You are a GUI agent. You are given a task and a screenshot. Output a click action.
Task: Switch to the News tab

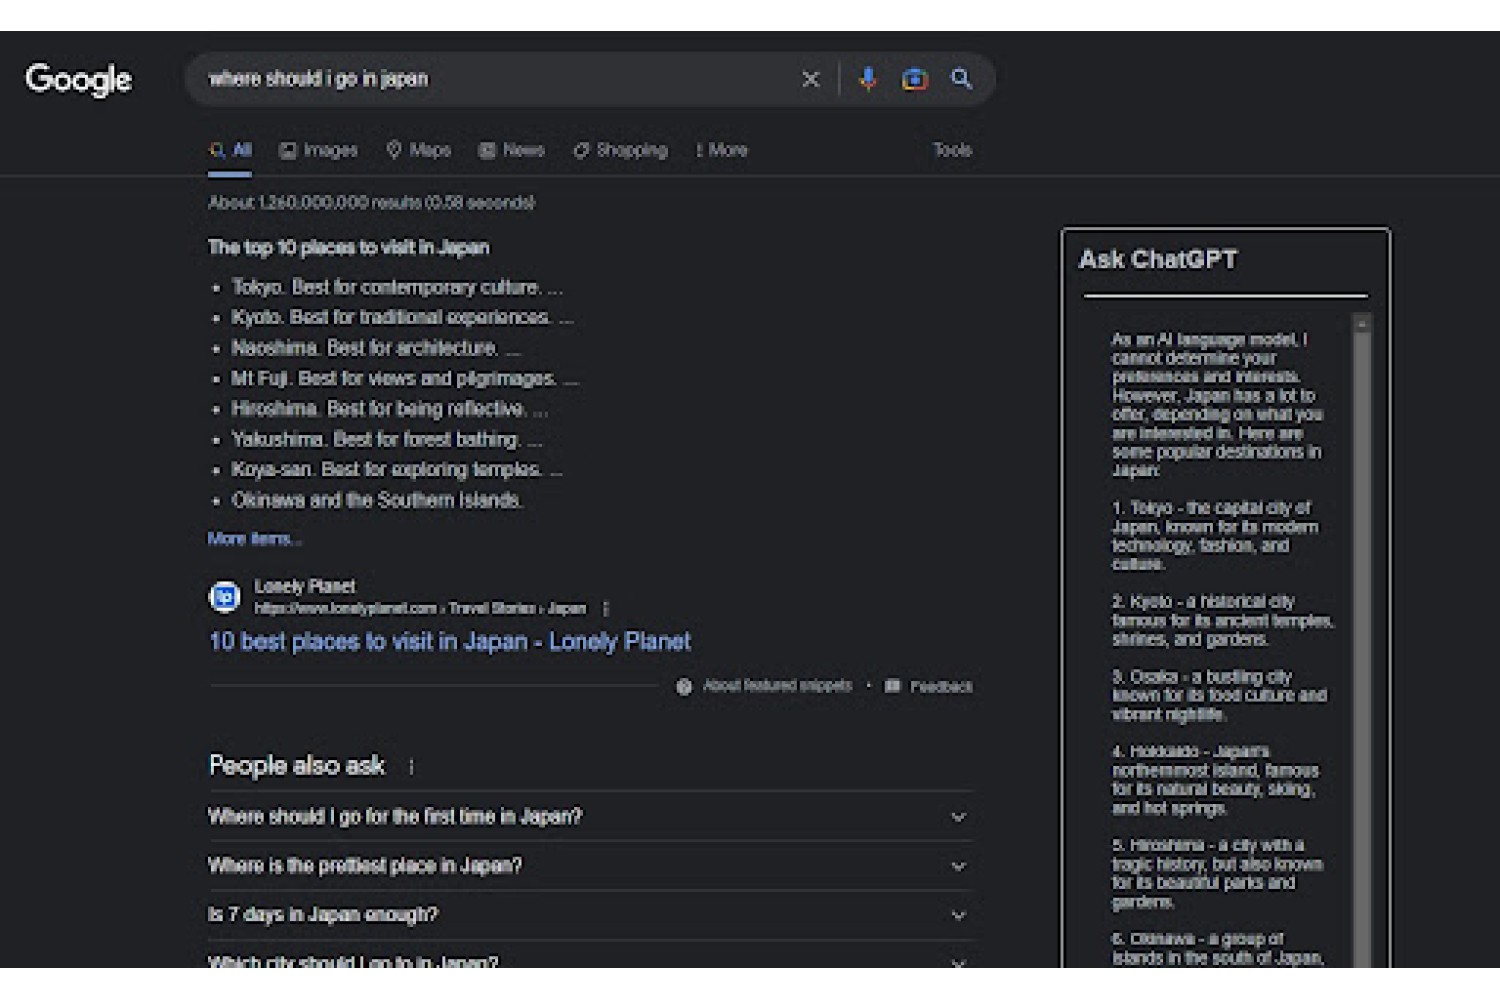point(511,150)
